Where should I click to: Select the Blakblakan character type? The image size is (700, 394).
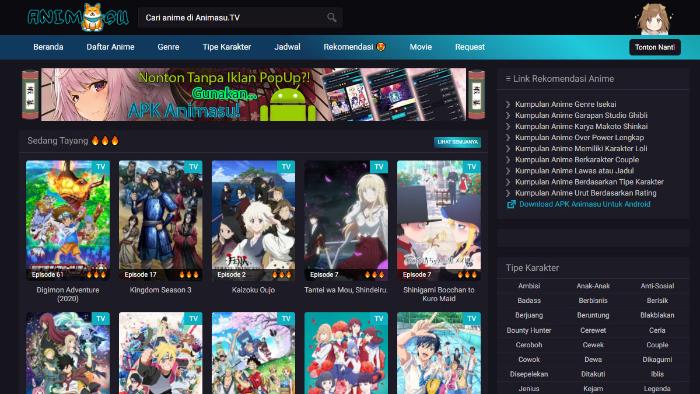[x=657, y=315]
